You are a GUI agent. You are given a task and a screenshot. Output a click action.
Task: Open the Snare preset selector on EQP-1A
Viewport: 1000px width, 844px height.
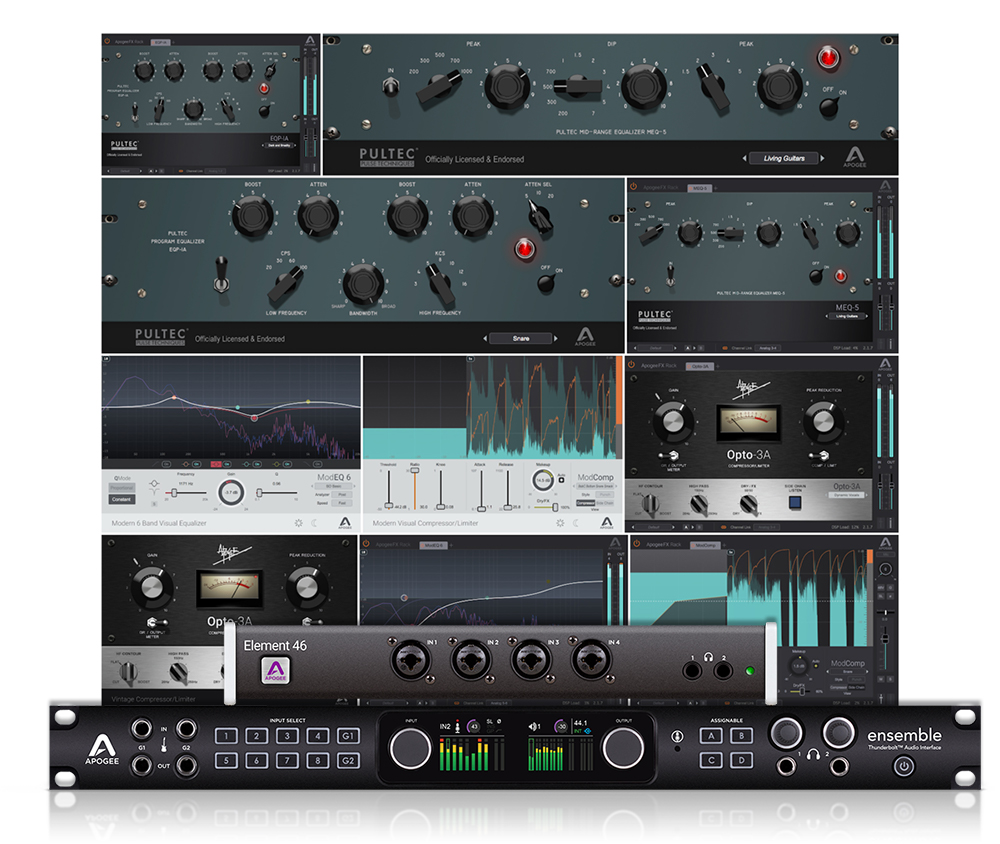520,338
